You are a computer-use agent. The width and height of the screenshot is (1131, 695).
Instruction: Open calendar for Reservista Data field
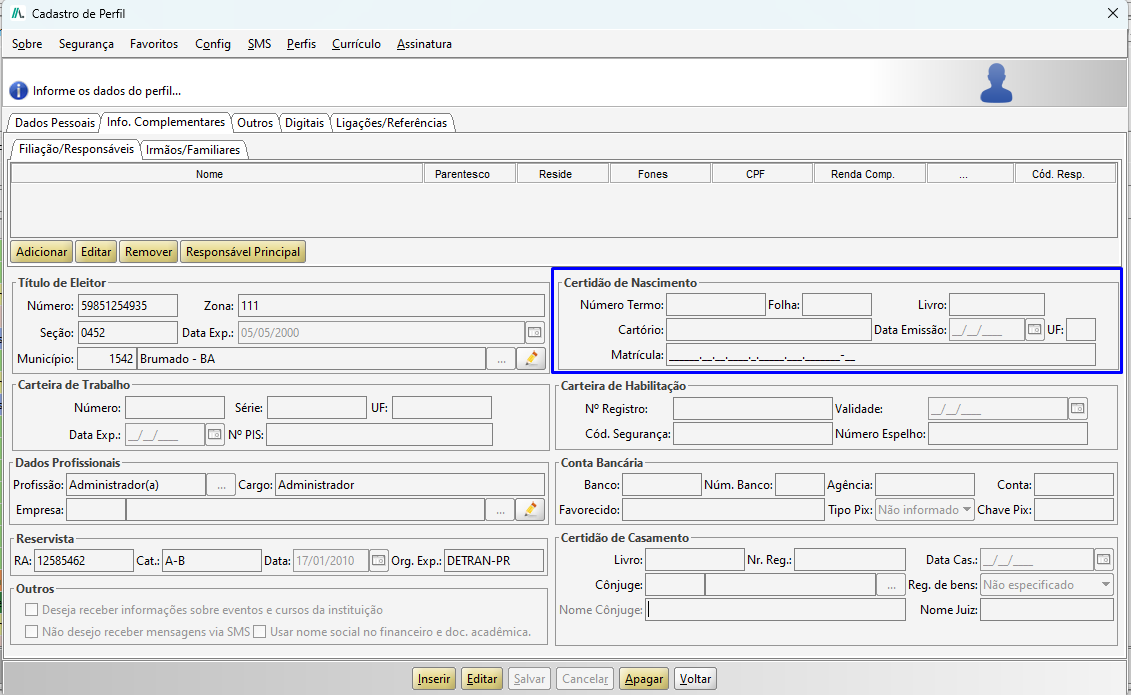379,560
